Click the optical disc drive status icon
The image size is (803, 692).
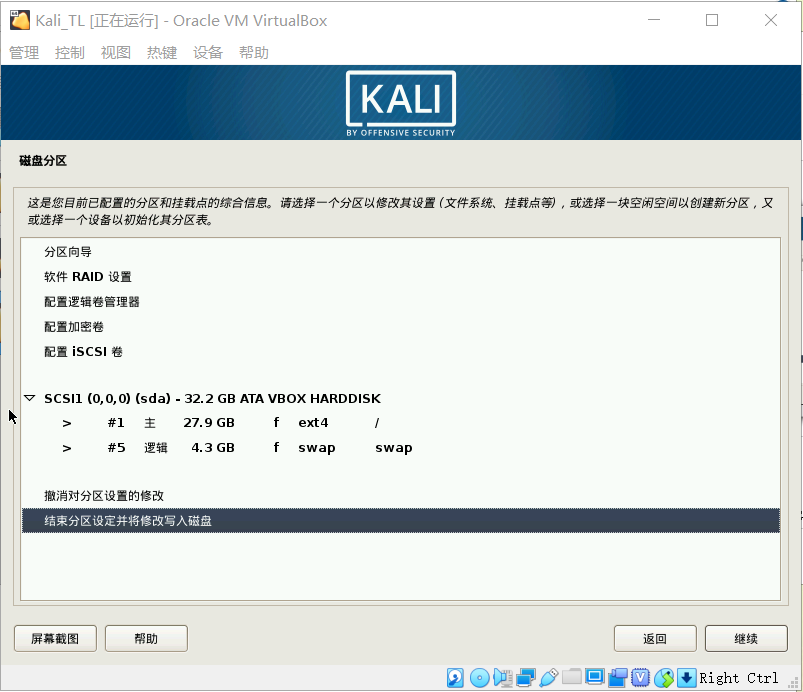[480, 678]
